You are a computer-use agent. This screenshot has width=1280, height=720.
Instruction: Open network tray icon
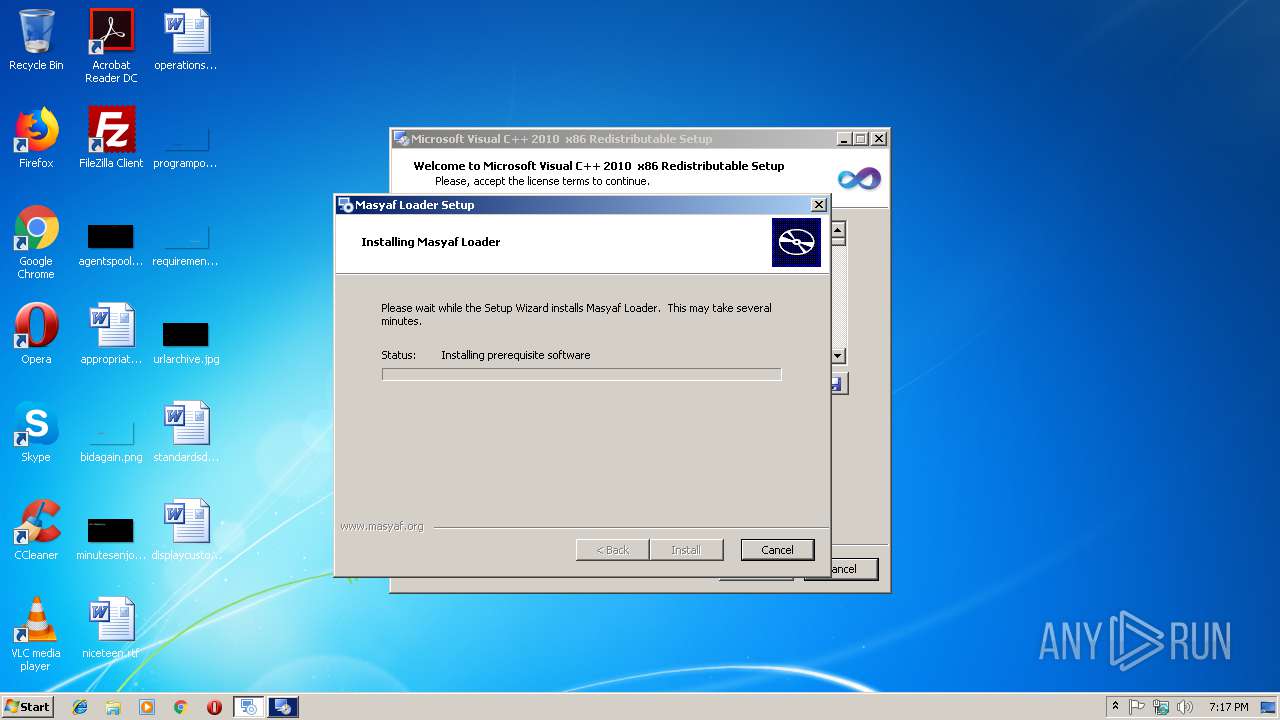pyautogui.click(x=1161, y=707)
